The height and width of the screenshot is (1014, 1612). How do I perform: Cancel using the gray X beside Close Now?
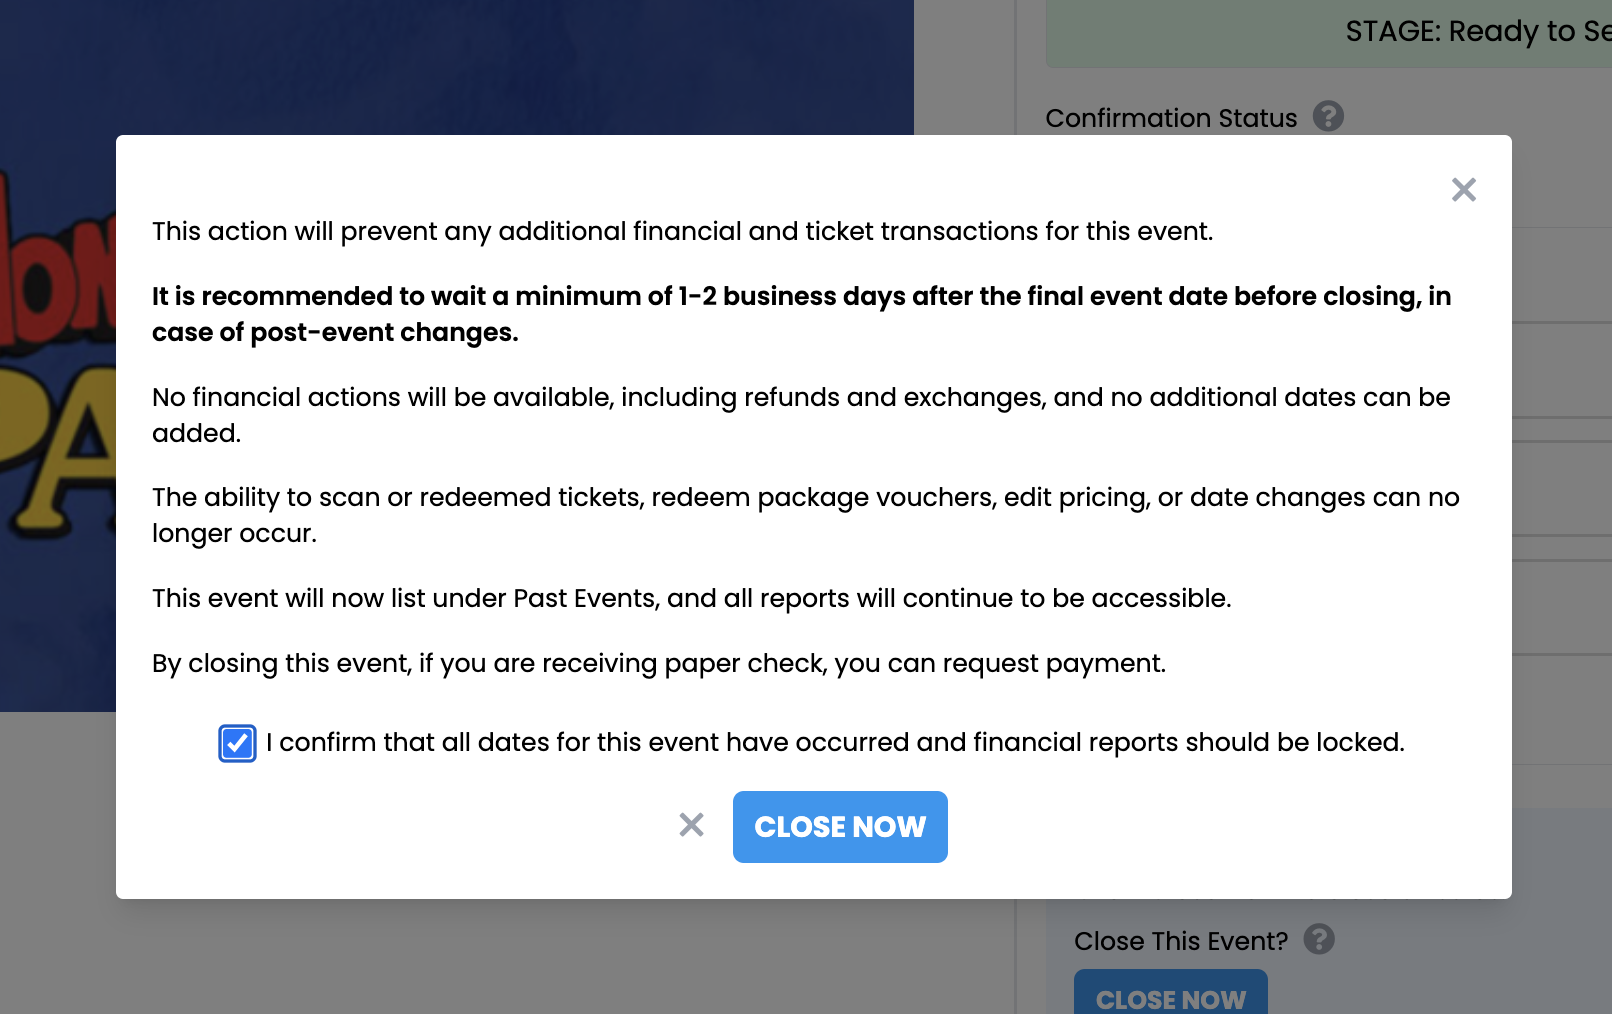[x=691, y=825]
